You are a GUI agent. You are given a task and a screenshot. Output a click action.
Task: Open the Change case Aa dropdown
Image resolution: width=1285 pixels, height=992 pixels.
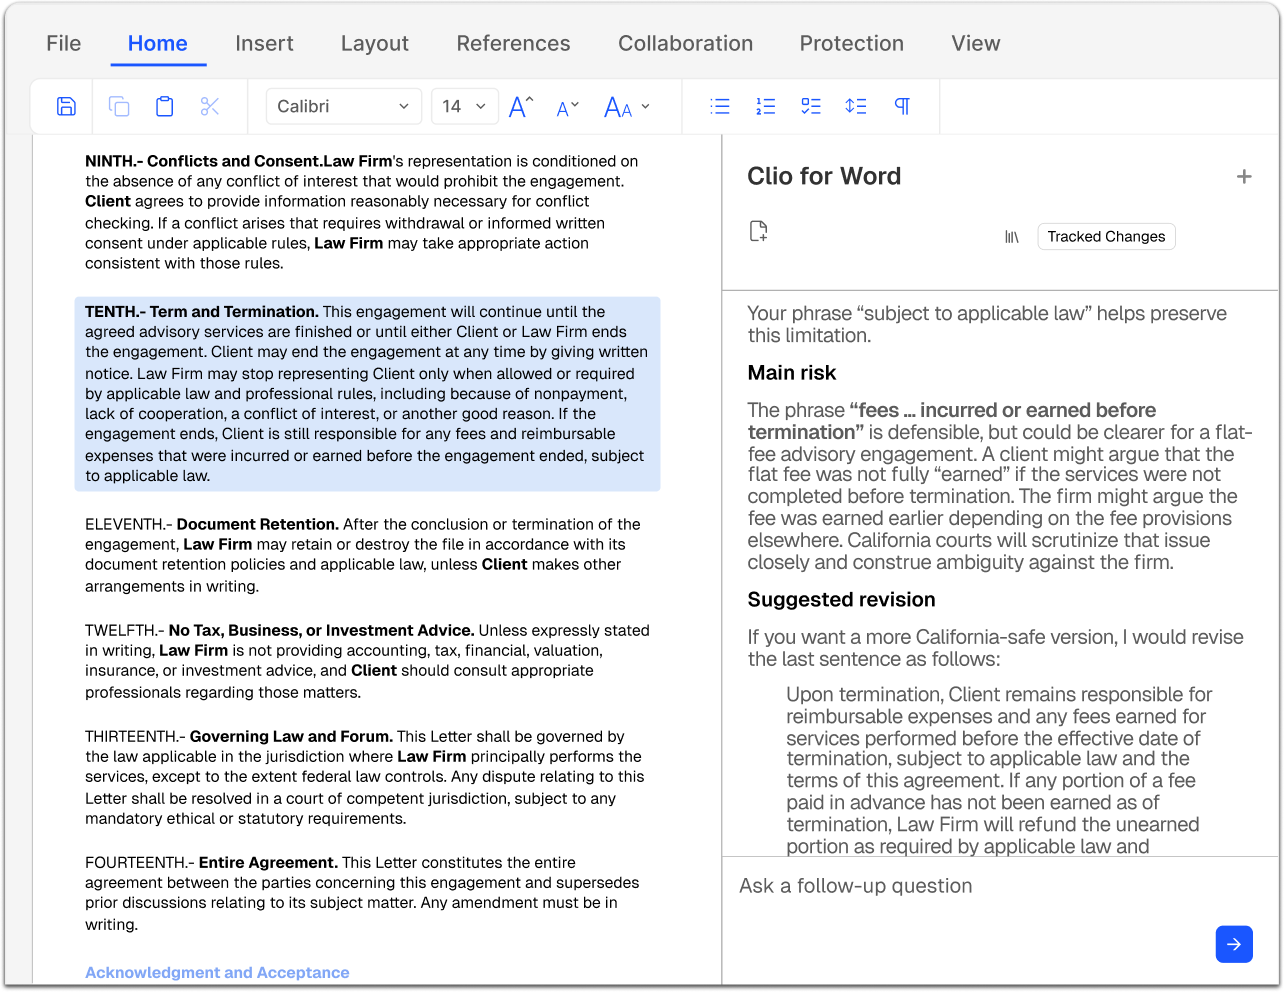[627, 106]
